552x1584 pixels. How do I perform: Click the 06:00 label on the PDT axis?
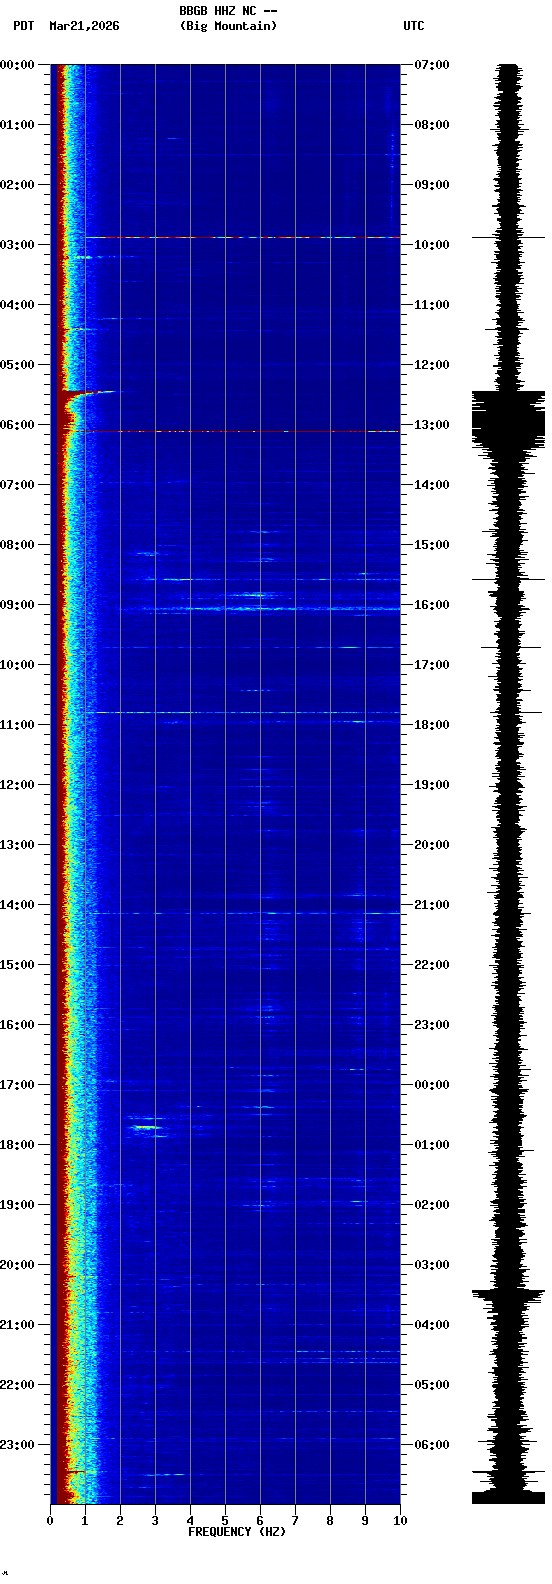point(17,425)
